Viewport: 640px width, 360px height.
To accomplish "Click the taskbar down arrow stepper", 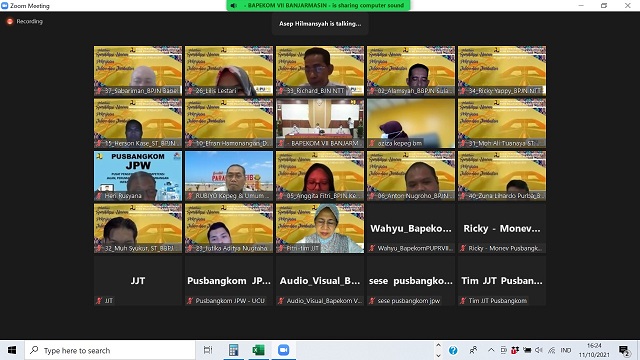I will pyautogui.click(x=438, y=355).
